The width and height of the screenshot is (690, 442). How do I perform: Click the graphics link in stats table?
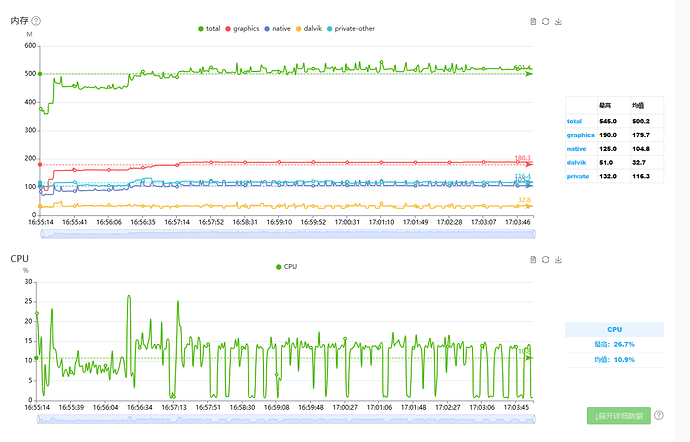click(580, 135)
